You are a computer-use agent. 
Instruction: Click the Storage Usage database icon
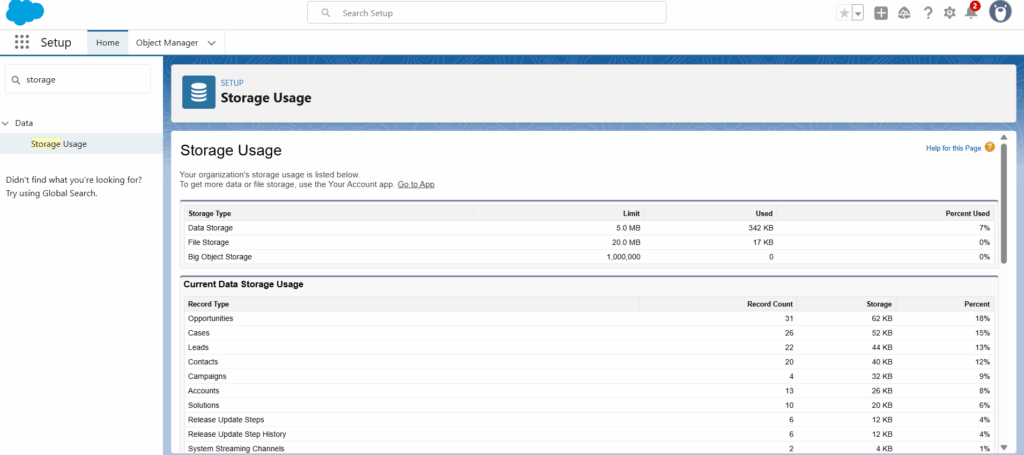[199, 92]
